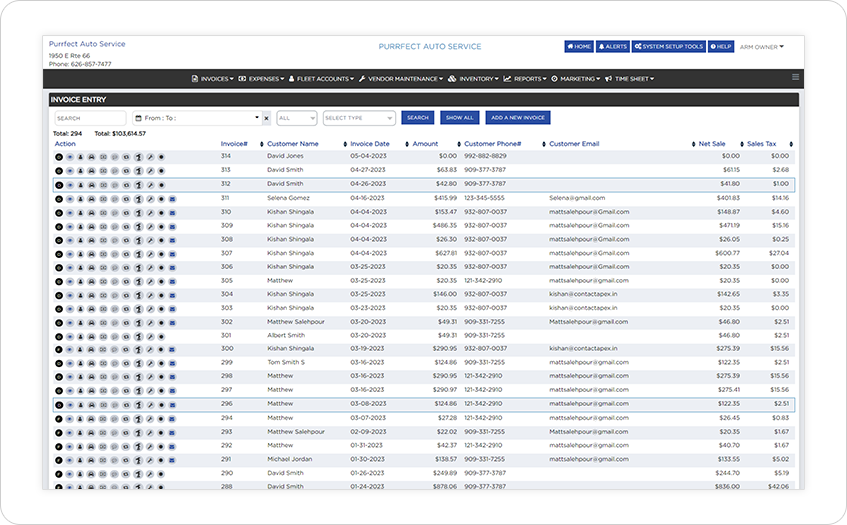Click the black circle first icon for invoice 307
The height and width of the screenshot is (525, 847).
point(59,254)
